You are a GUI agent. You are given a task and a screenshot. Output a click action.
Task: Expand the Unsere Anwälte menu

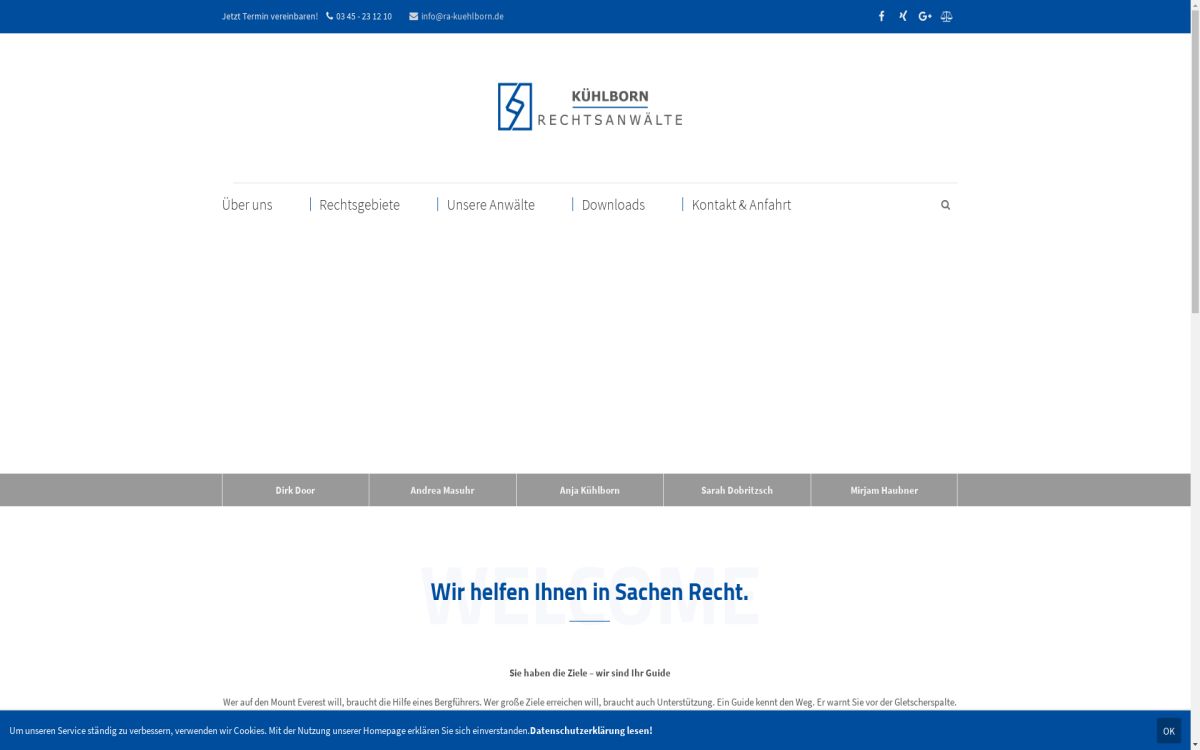tap(490, 205)
